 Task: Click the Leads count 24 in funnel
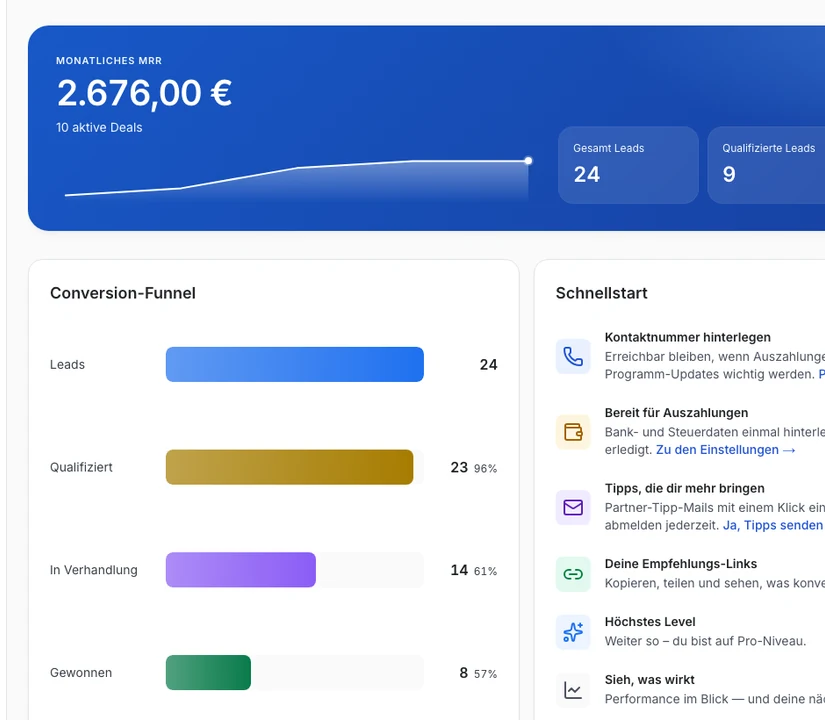tap(488, 365)
